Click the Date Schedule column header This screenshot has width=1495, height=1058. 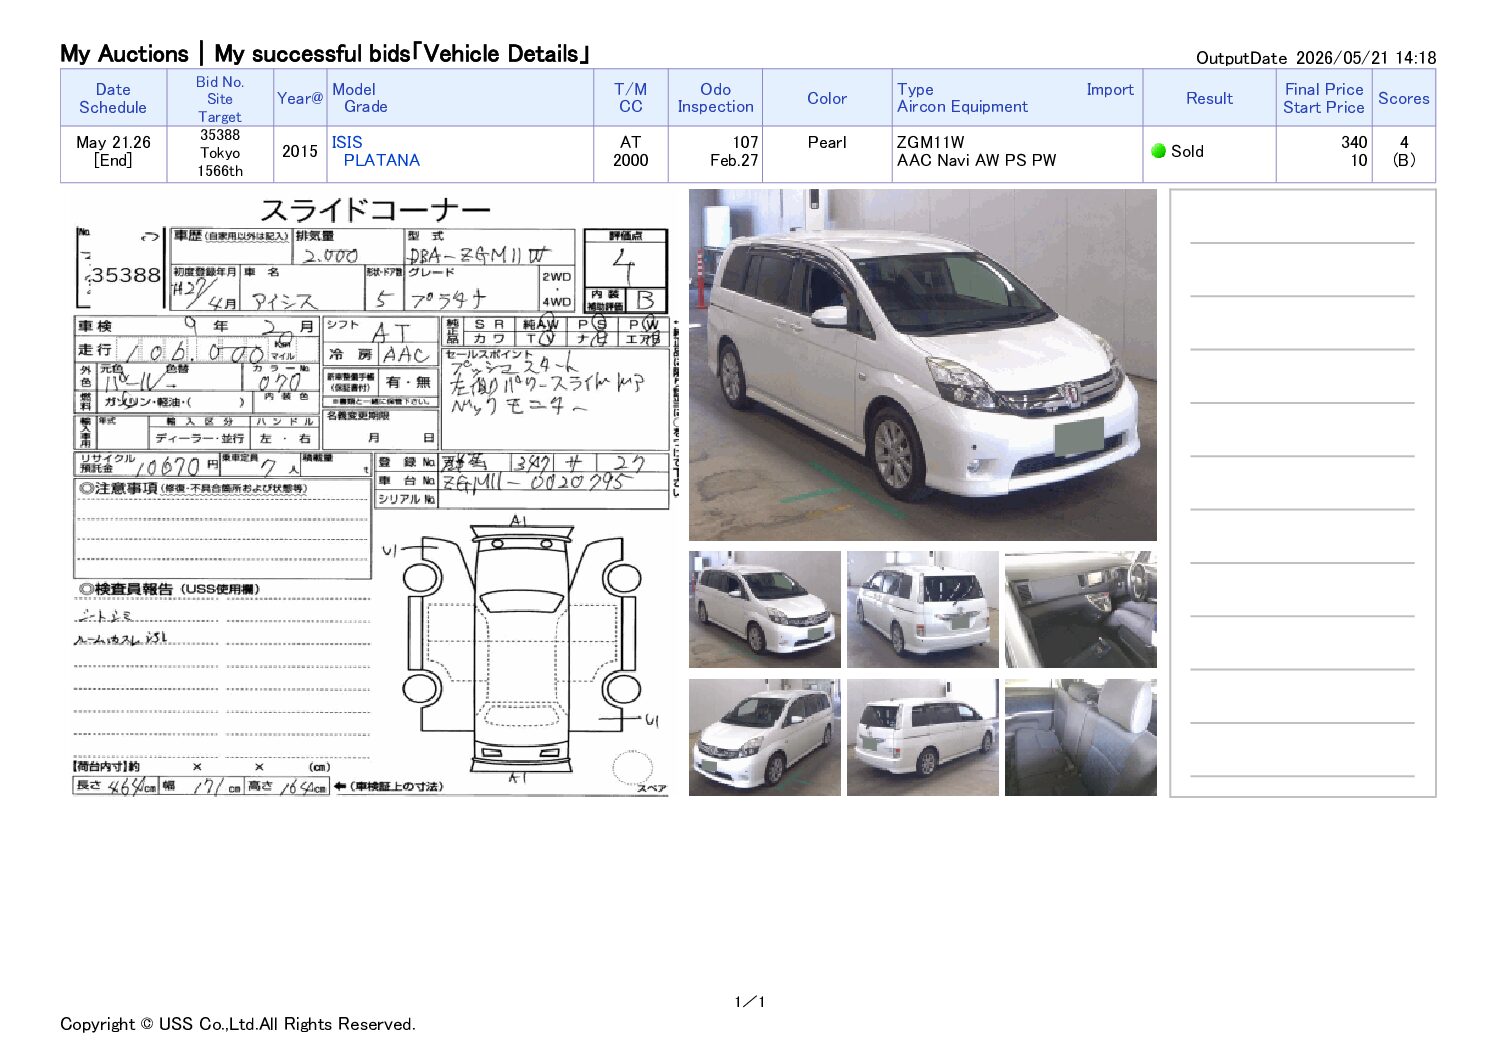(113, 98)
